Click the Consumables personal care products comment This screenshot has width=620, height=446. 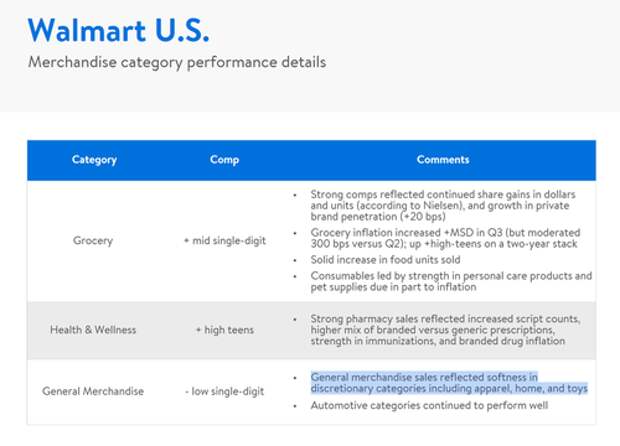[x=451, y=281]
